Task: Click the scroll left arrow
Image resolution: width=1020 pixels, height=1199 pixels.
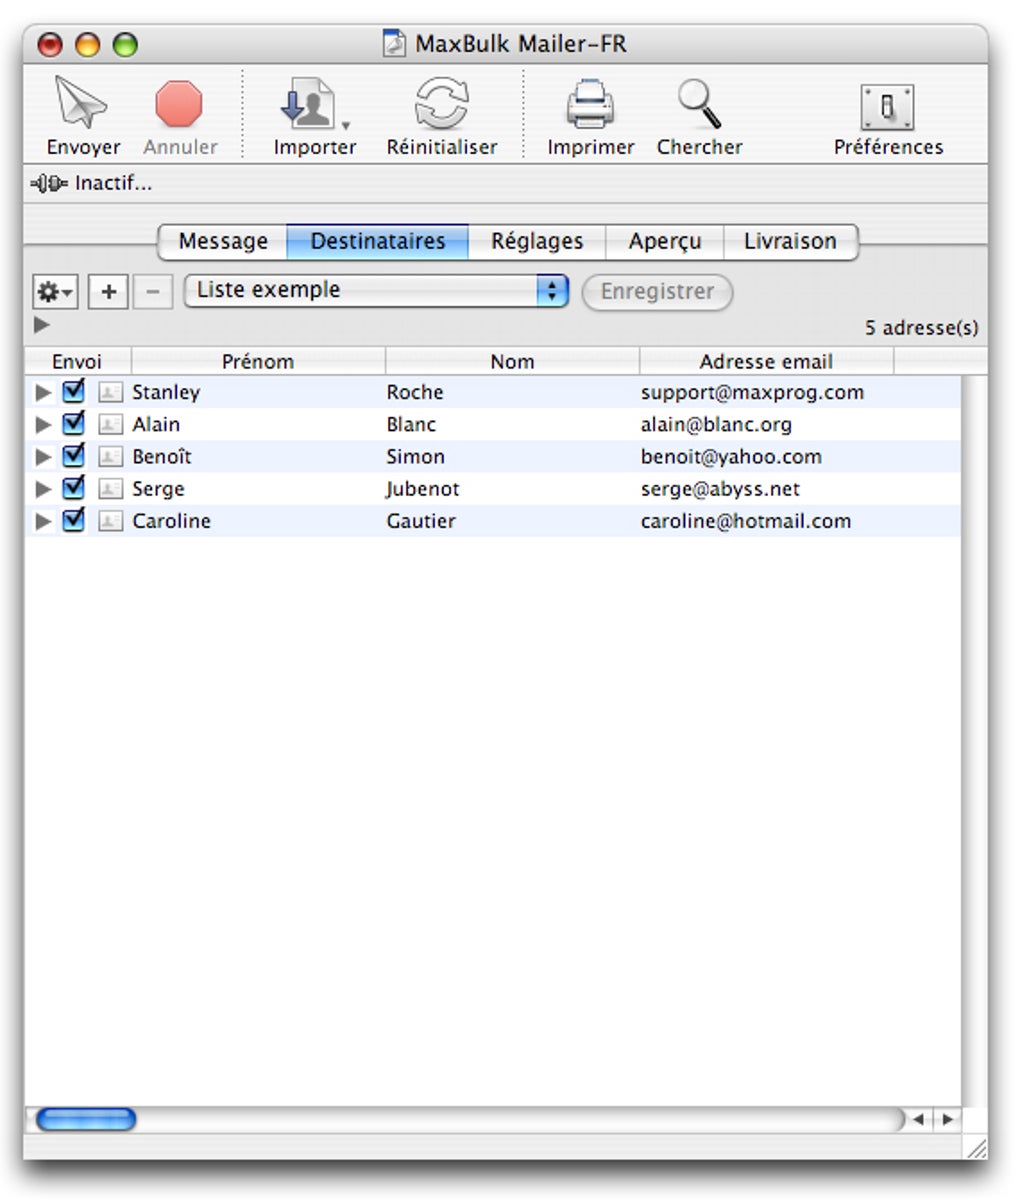Action: [919, 1119]
